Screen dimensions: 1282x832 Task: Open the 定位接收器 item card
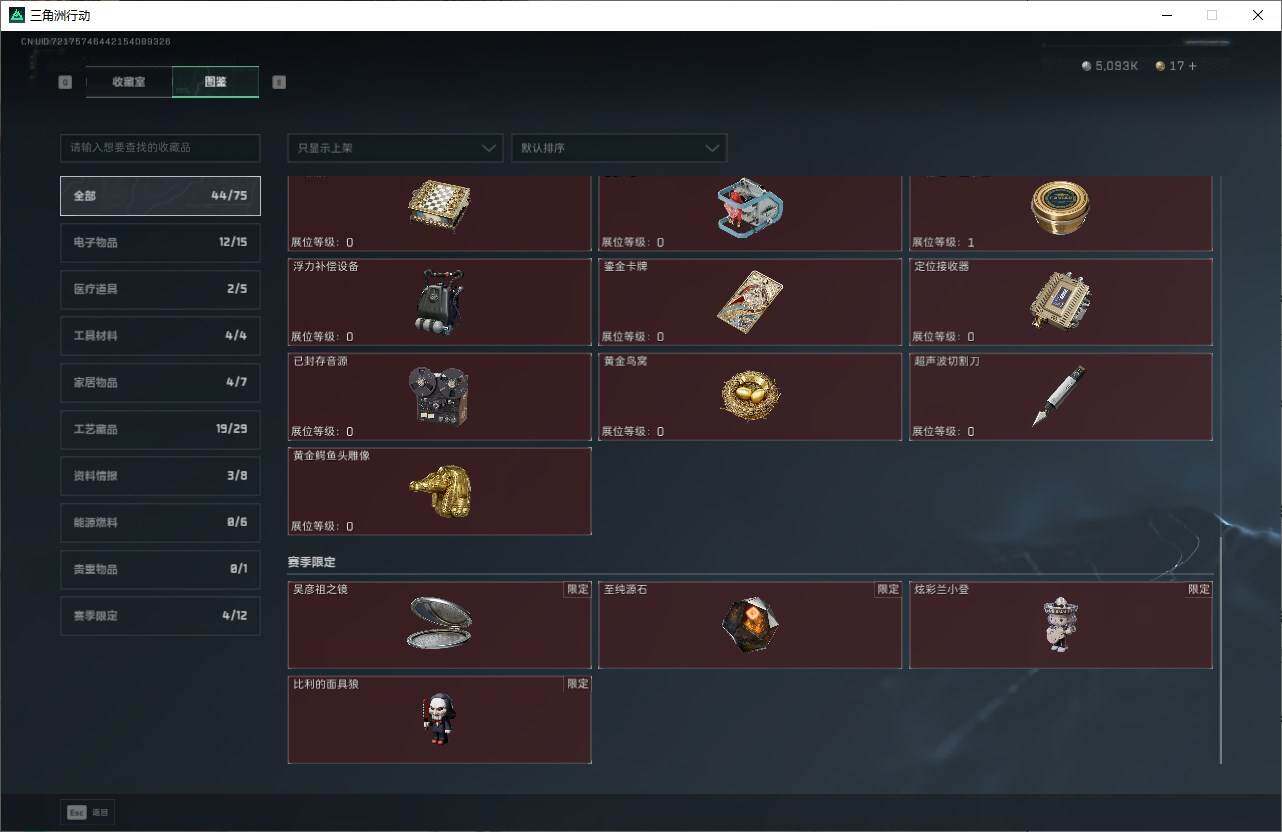click(x=1061, y=302)
